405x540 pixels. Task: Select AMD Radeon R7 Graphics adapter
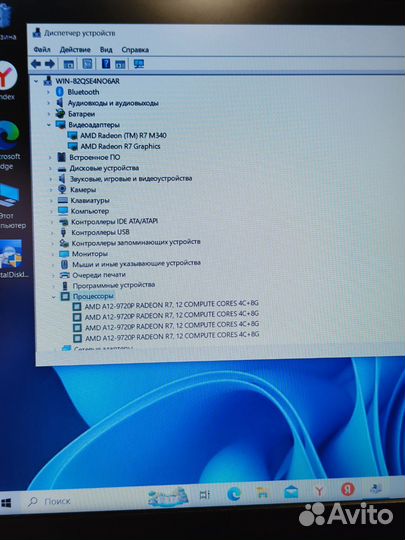tap(120, 146)
